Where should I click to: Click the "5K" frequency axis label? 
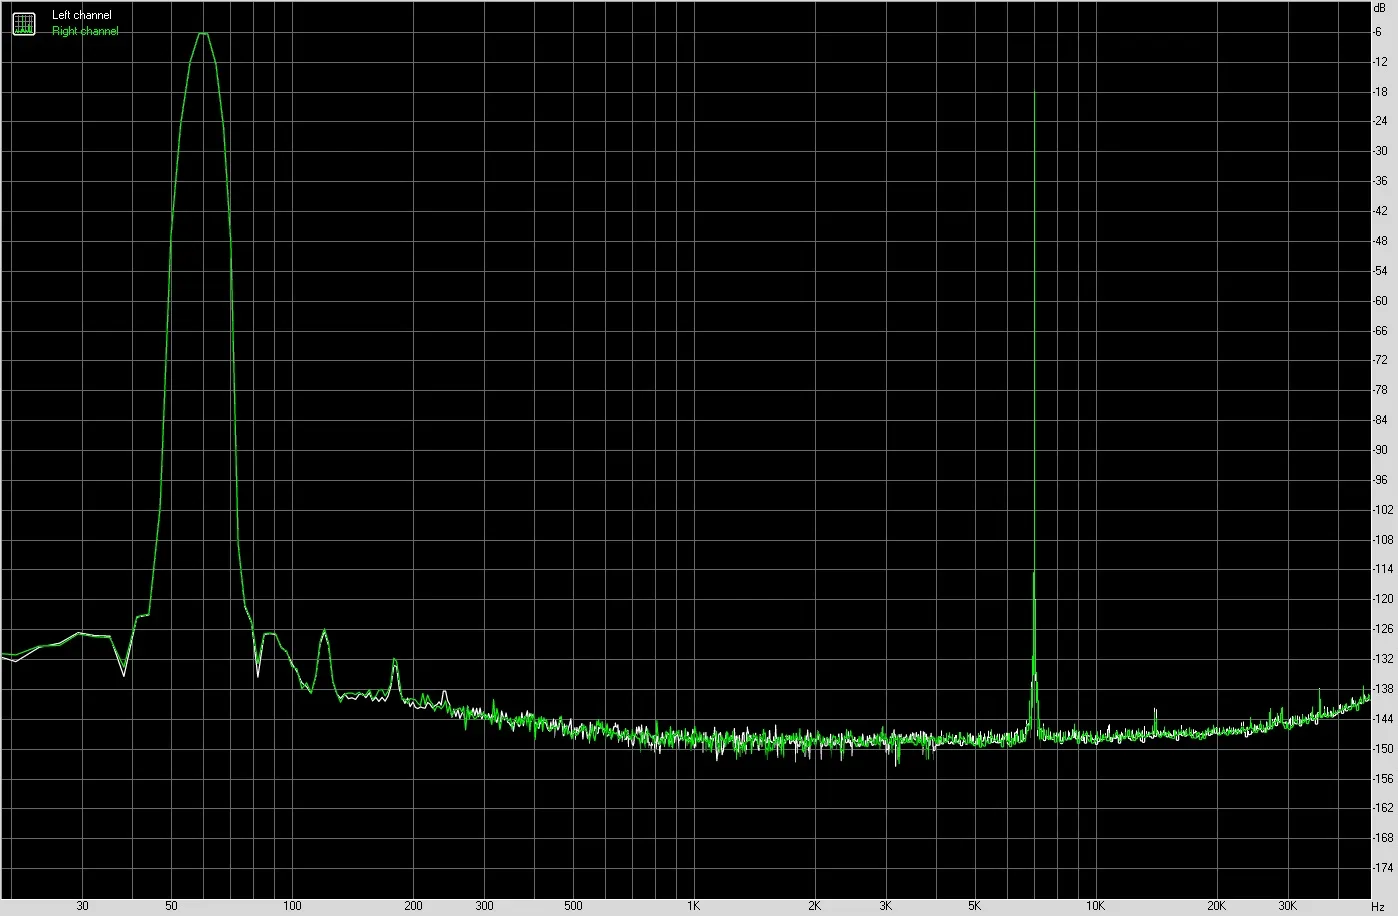pyautogui.click(x=974, y=906)
